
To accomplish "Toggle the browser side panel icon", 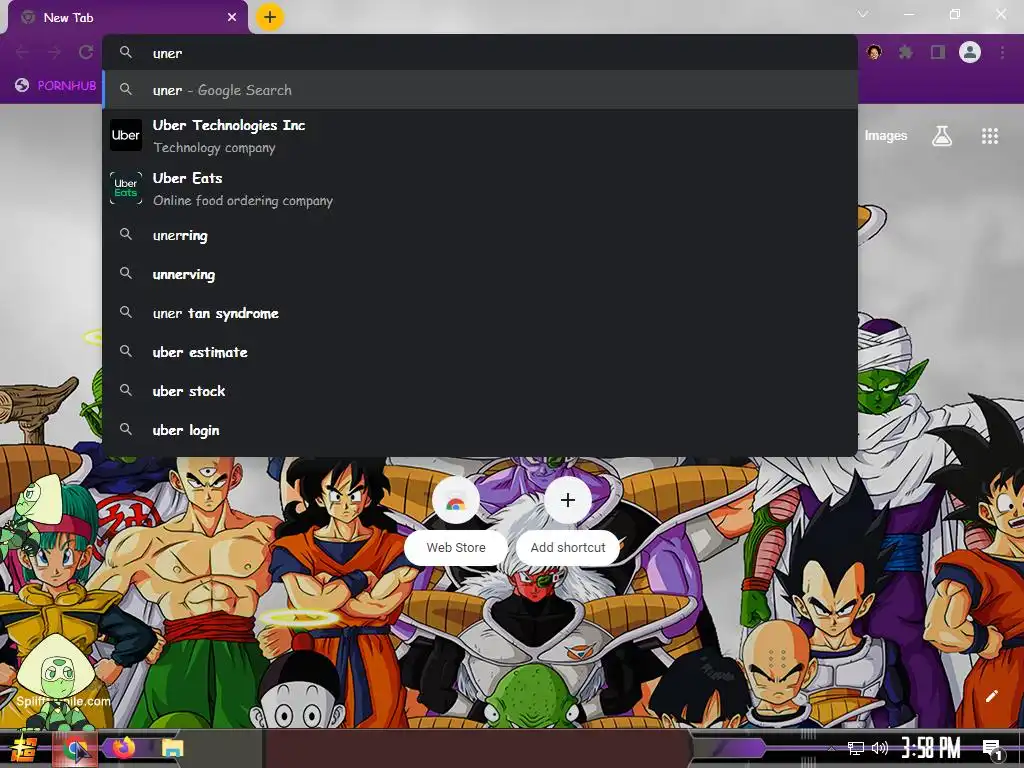I will click(x=938, y=52).
